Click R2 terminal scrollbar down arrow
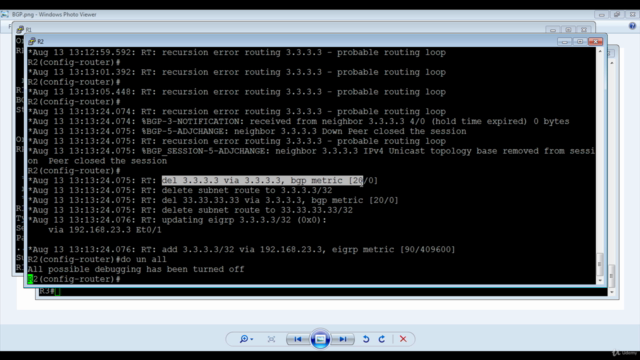This screenshot has height=360, width=640. click(600, 280)
